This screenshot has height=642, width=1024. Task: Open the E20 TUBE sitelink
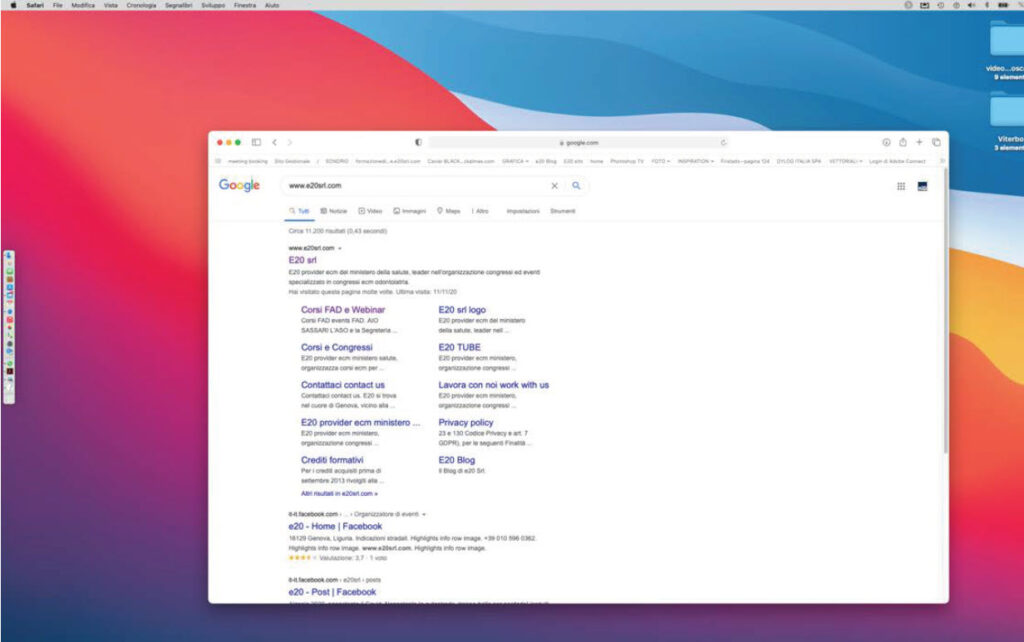[x=459, y=347]
